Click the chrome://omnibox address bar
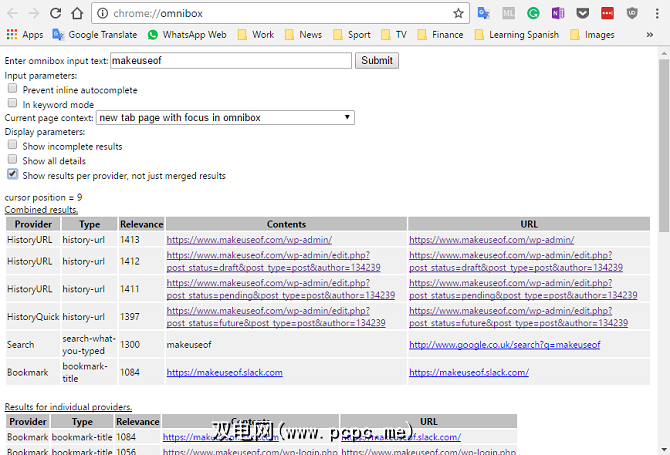 point(280,14)
